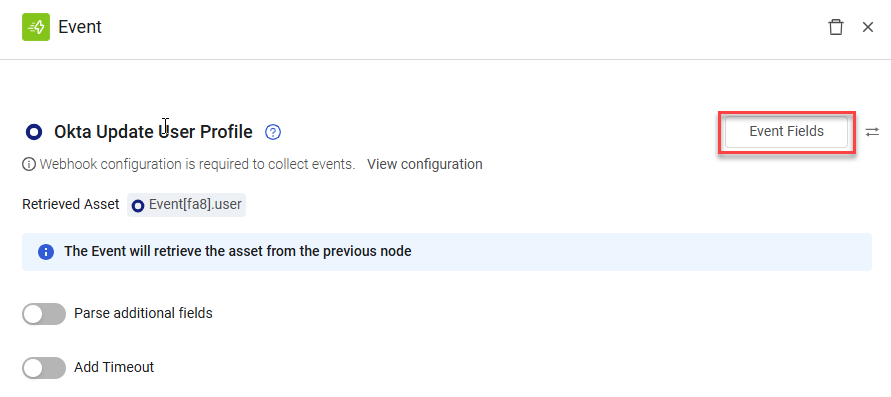This screenshot has width=891, height=397.
Task: Click the Okta logo beside Update User Profile
Action: (x=34, y=132)
